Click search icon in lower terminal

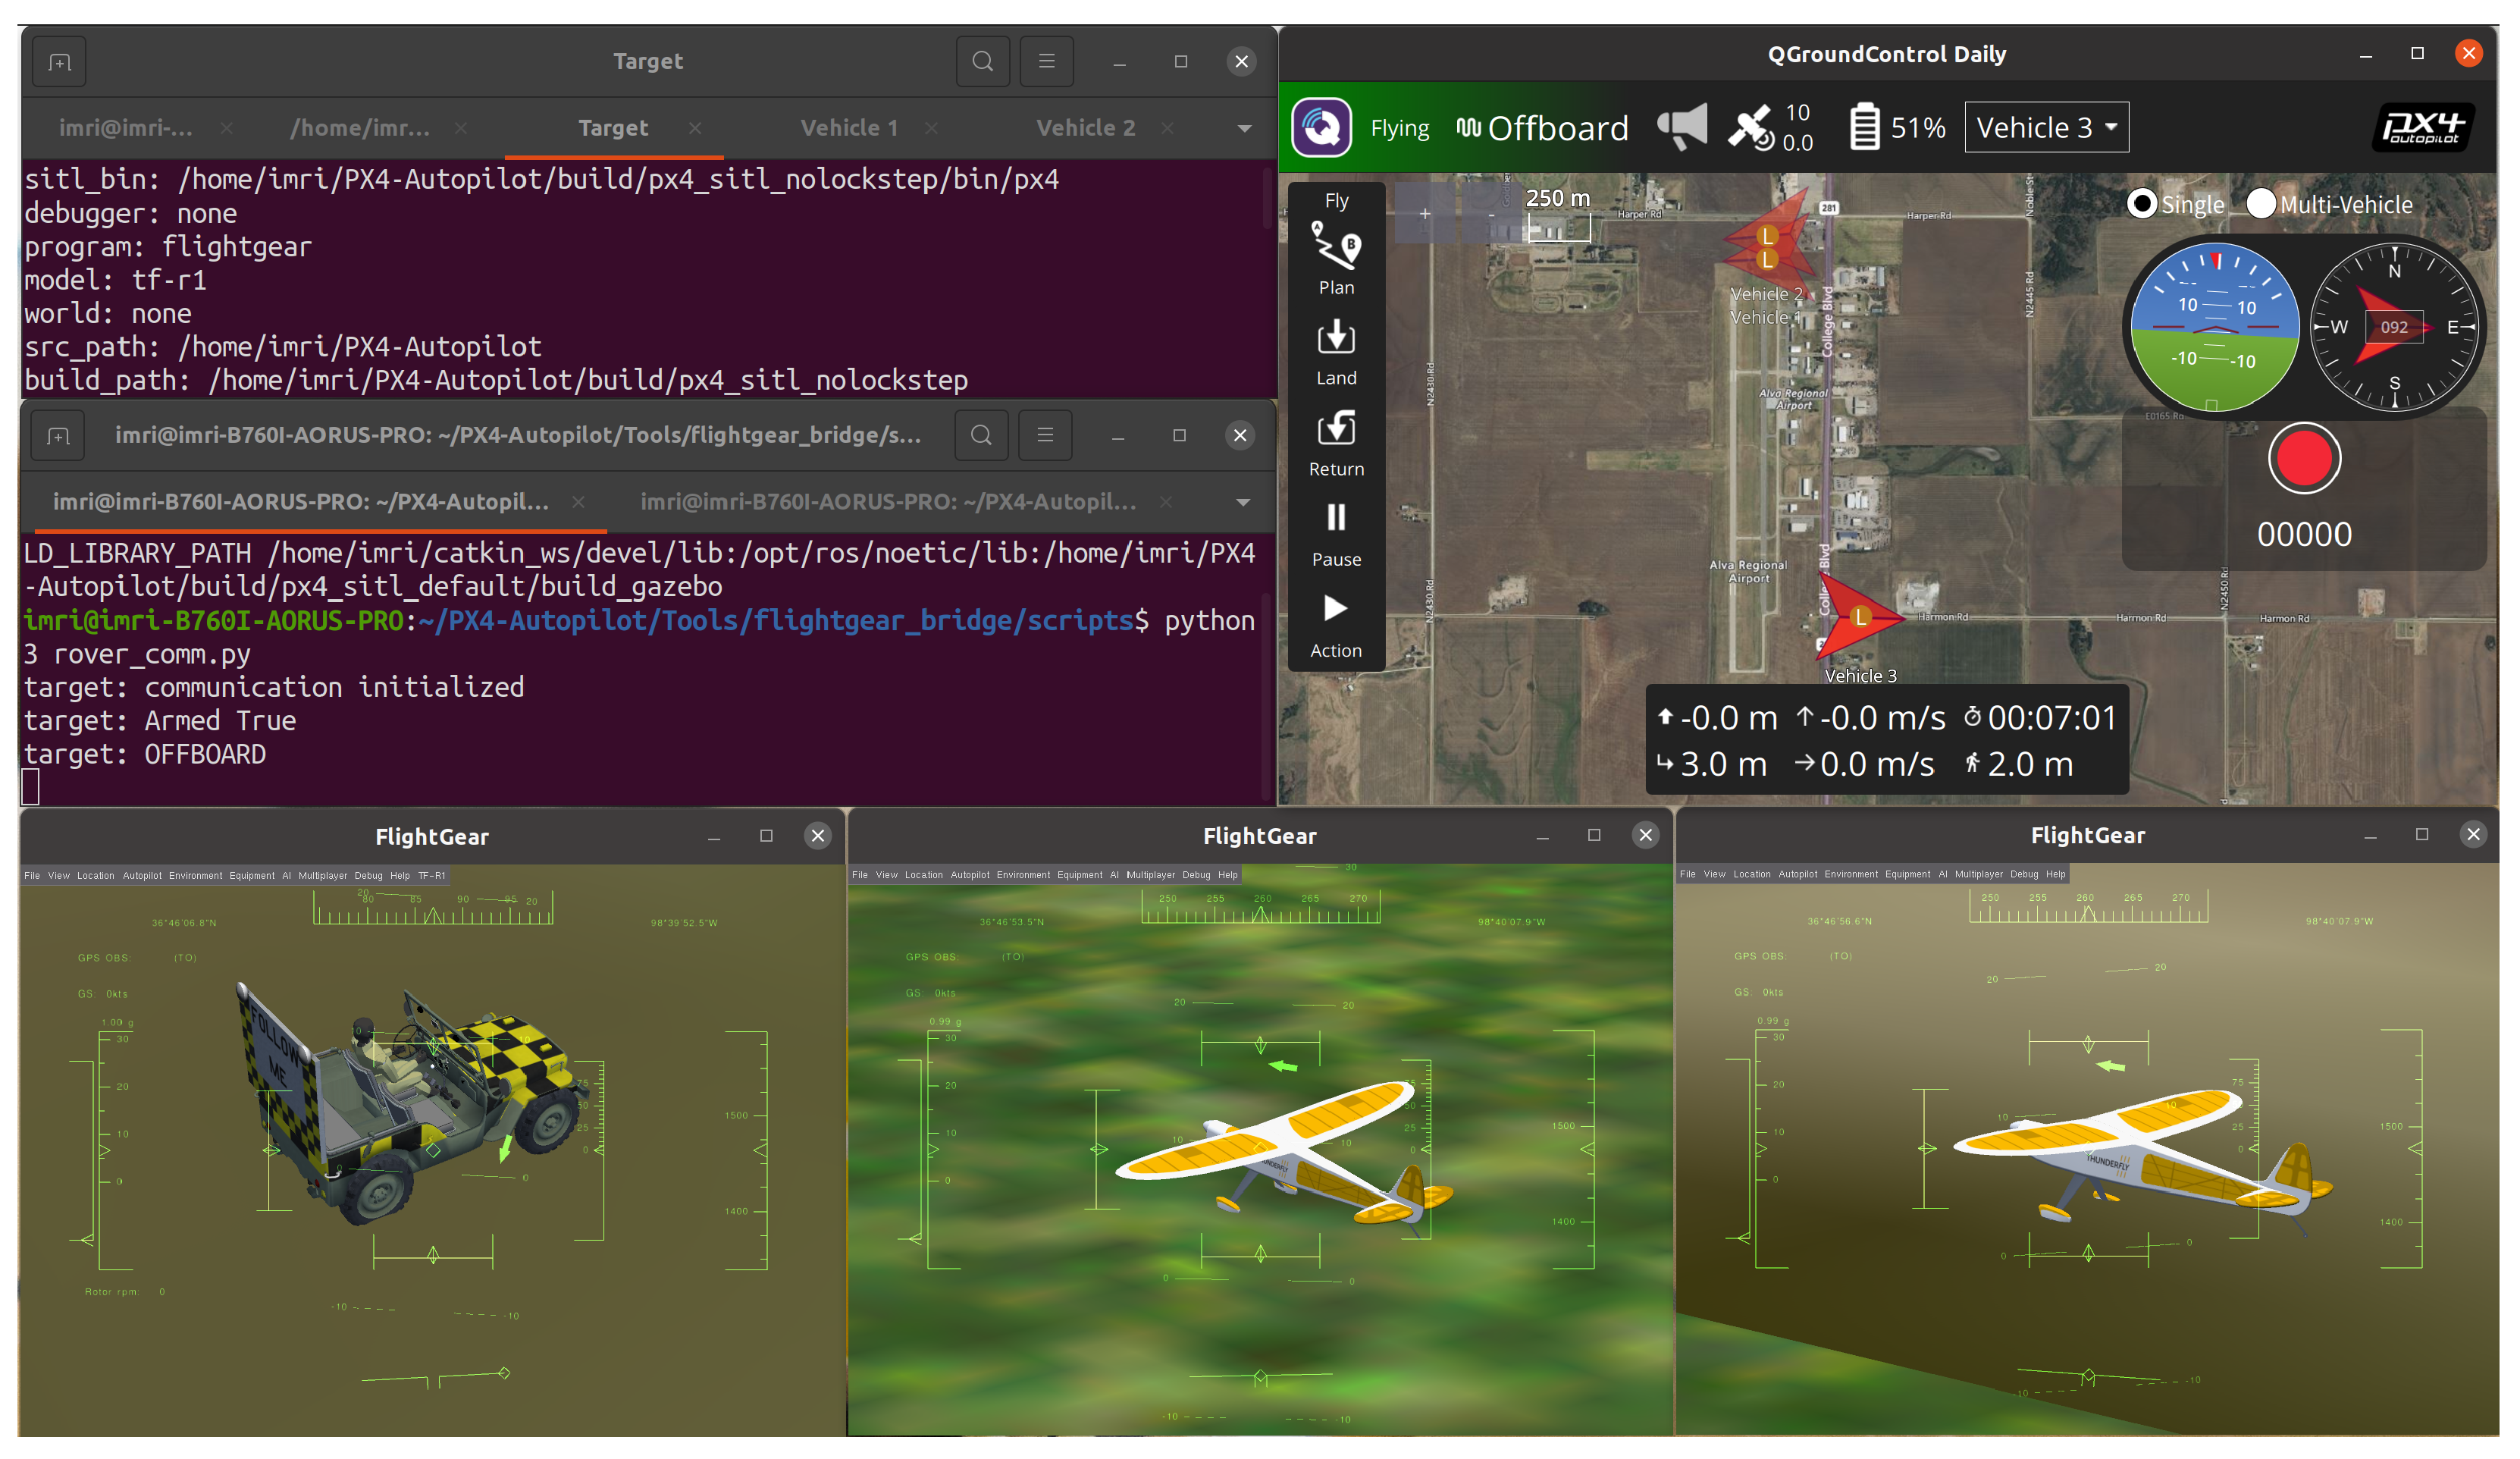coord(981,435)
